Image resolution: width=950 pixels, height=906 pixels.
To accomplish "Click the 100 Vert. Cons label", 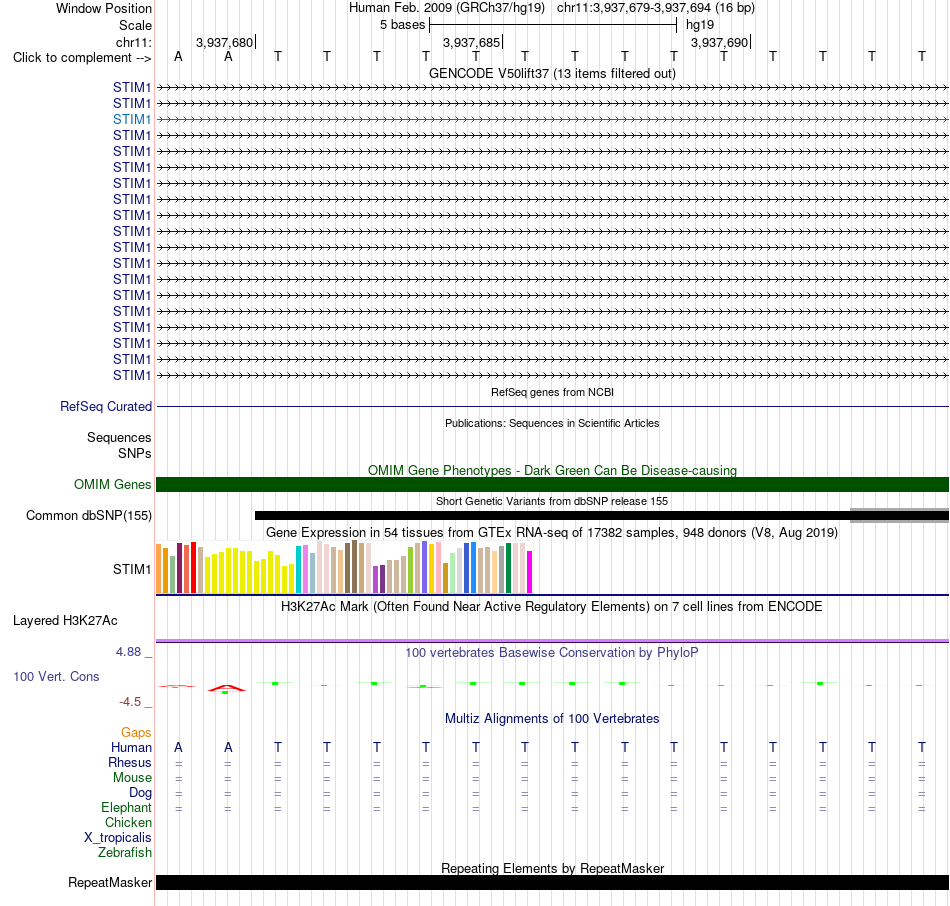I will pos(56,676).
